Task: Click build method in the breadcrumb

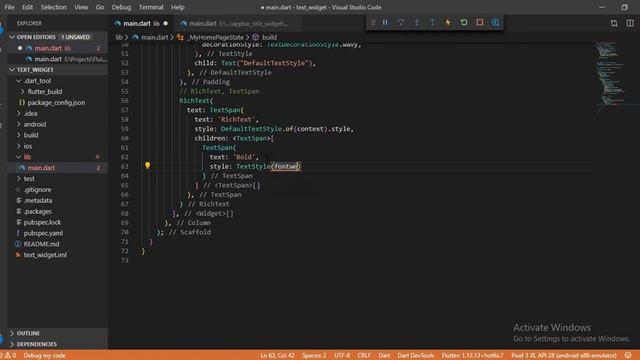Action: tap(269, 37)
